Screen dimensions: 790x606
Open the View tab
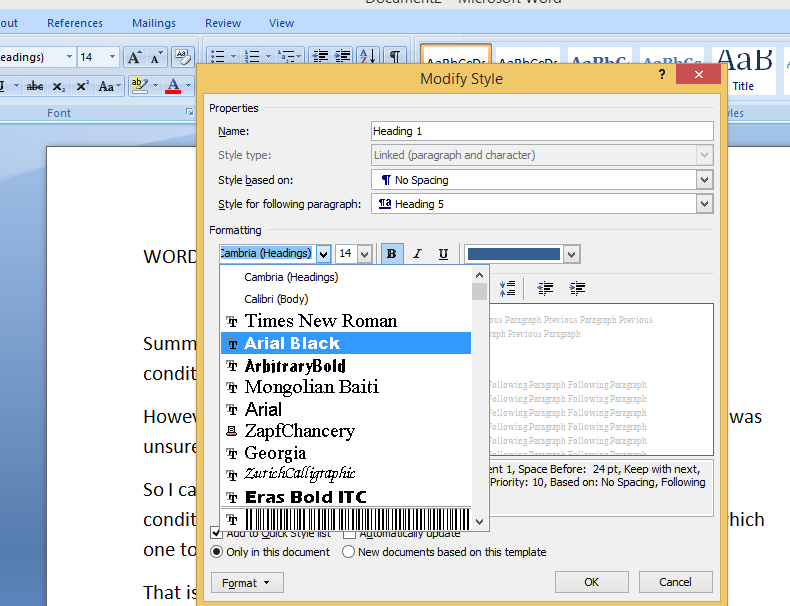281,23
